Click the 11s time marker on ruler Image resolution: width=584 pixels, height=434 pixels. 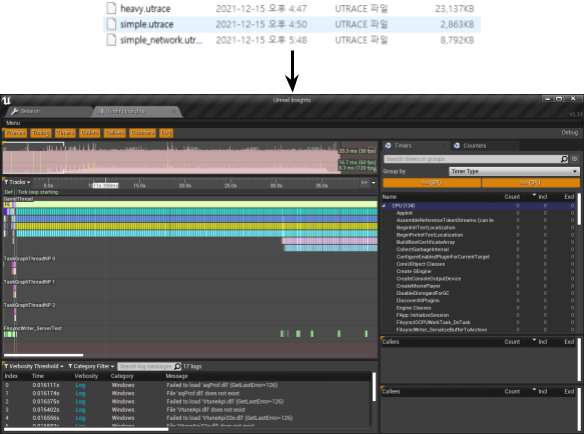point(105,186)
